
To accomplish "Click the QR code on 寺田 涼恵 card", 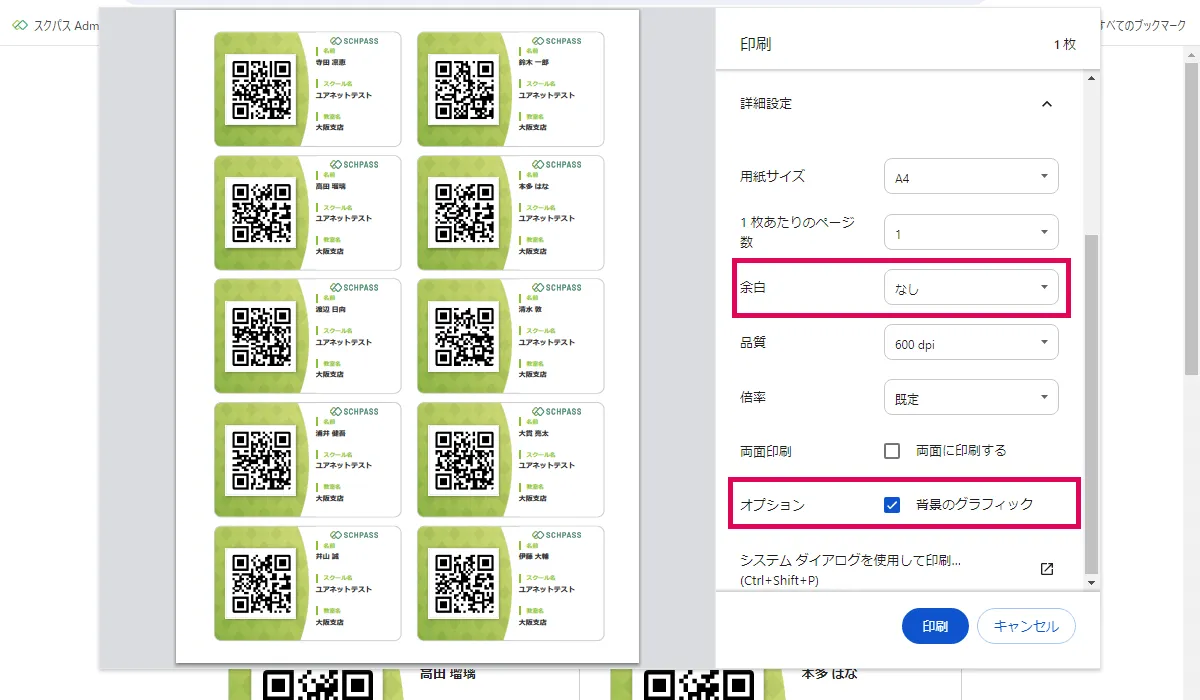I will 261,89.
